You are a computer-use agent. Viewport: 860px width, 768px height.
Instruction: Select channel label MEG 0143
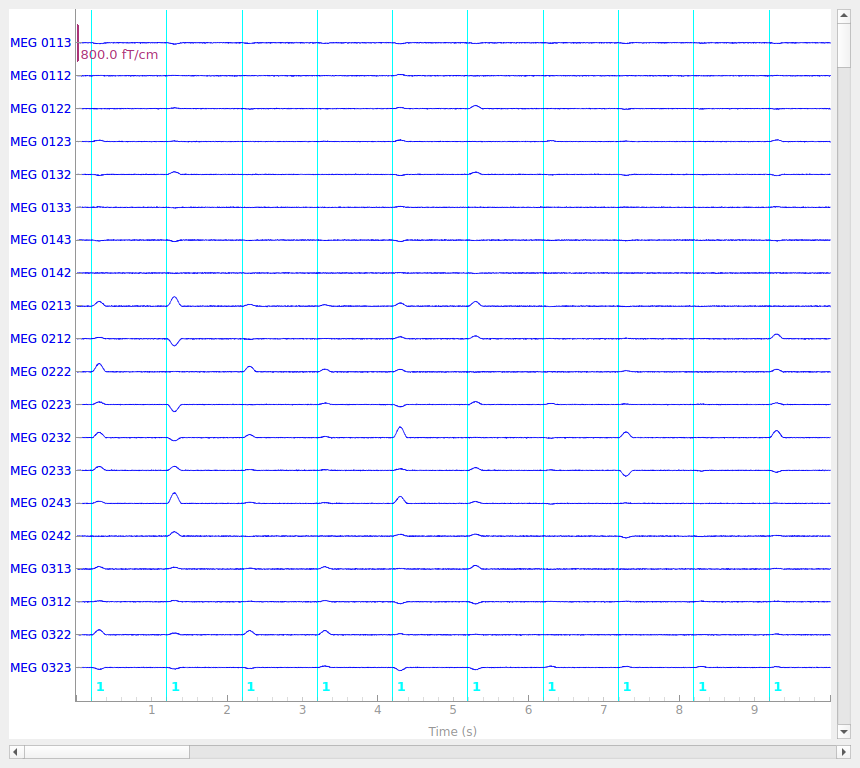[x=41, y=240]
